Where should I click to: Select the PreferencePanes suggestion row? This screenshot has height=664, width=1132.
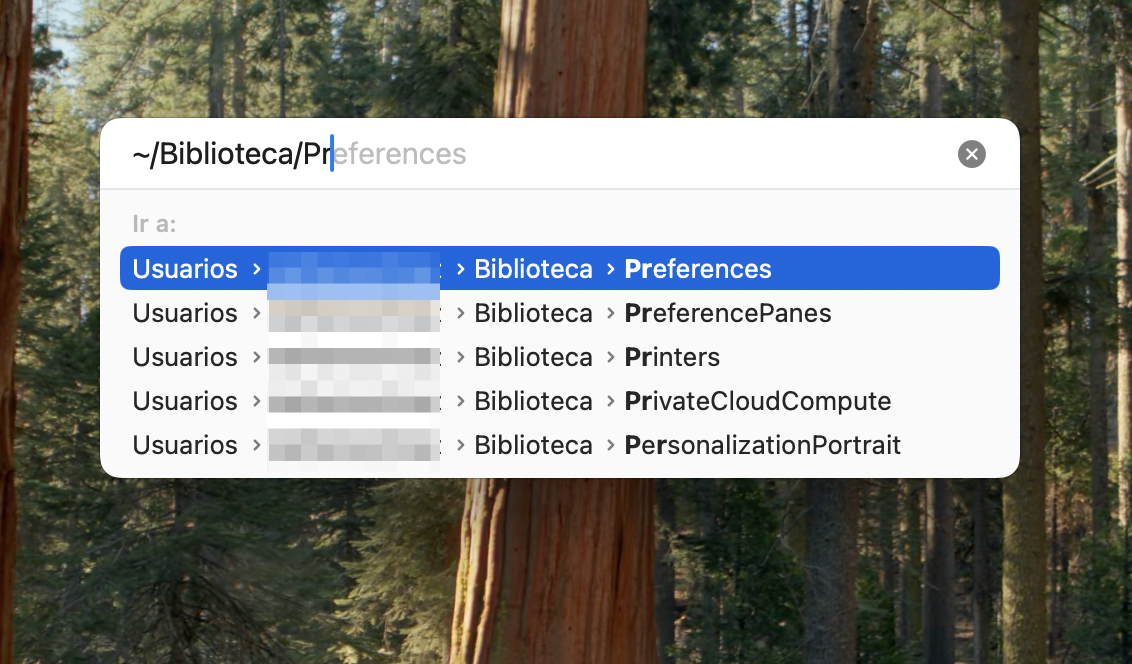[727, 312]
